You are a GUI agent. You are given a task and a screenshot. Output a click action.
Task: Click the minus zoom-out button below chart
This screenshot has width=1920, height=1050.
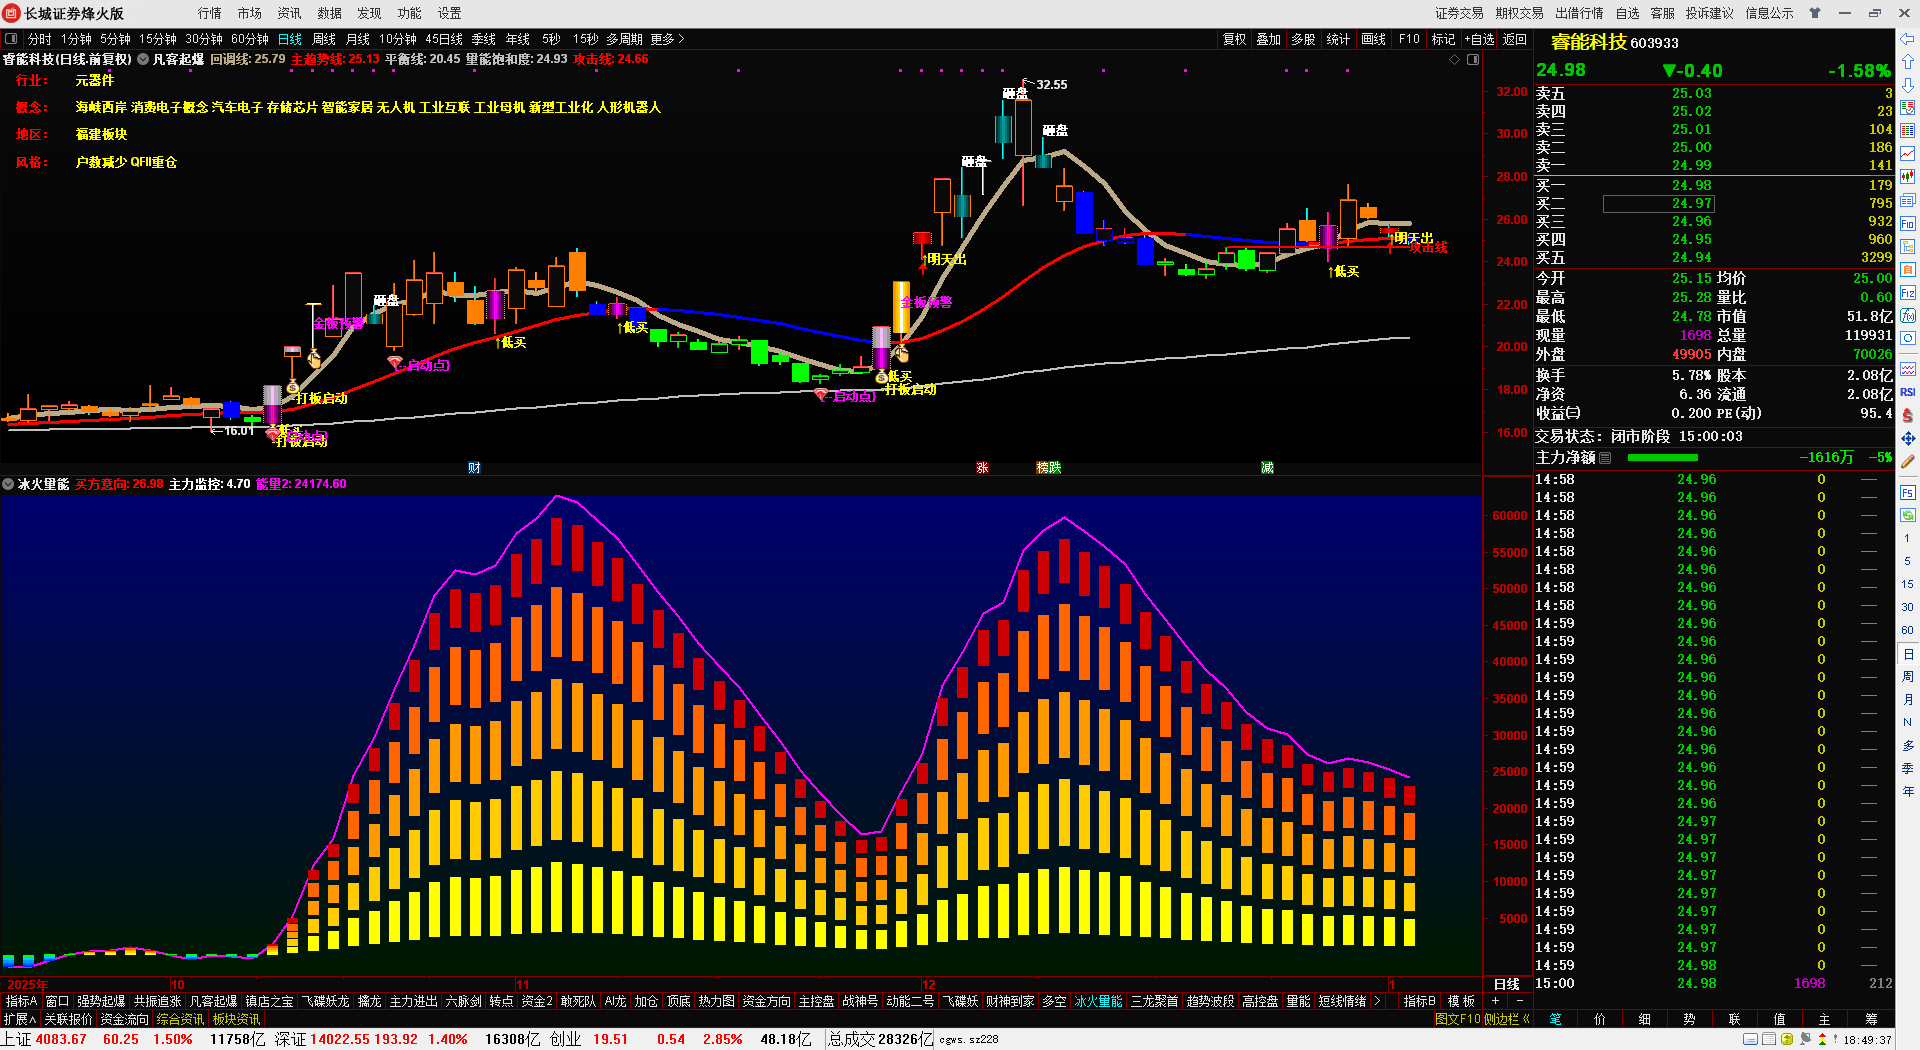pyautogui.click(x=1520, y=1001)
